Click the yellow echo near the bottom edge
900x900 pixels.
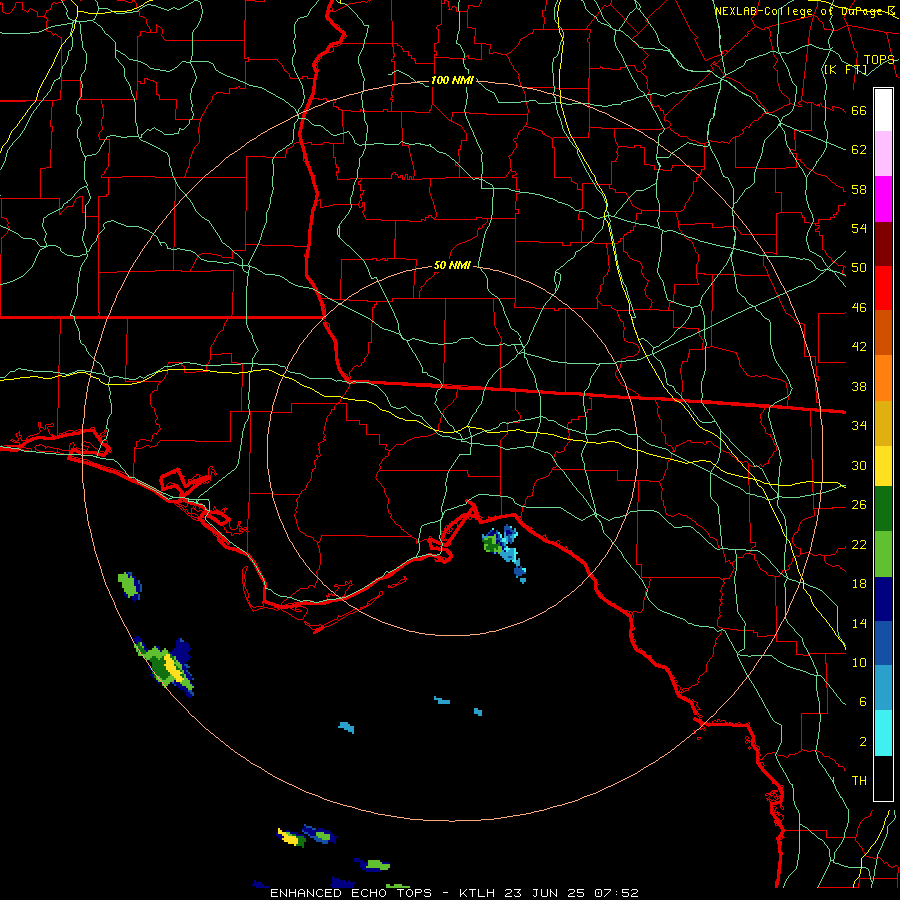(x=292, y=838)
